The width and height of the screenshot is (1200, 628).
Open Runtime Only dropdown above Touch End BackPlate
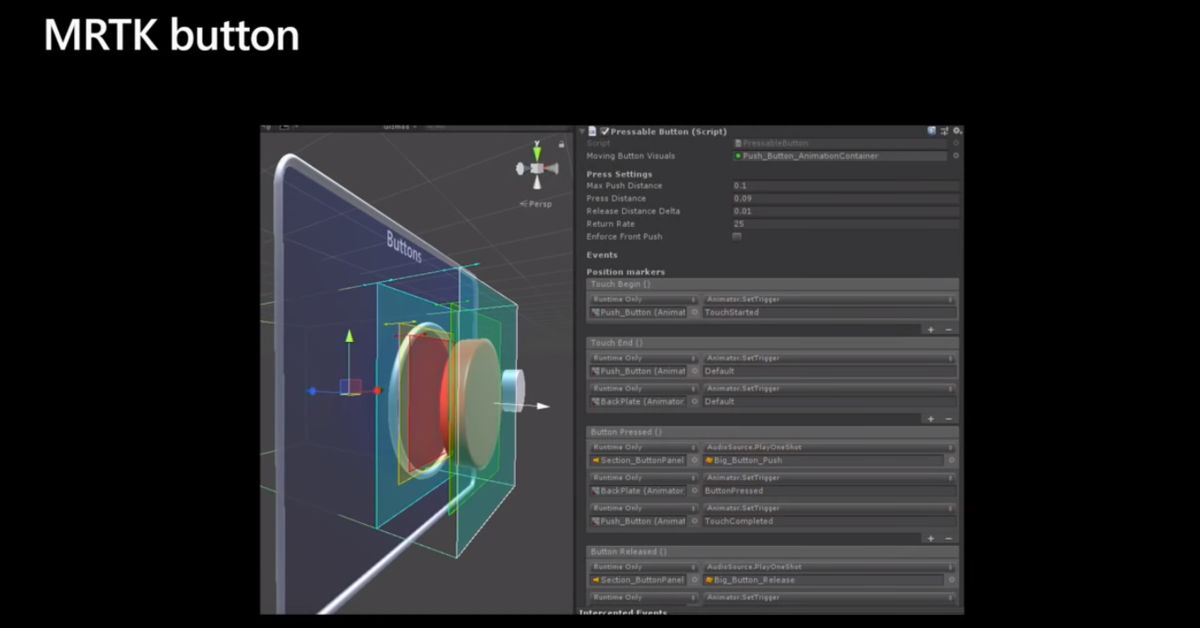tap(643, 388)
